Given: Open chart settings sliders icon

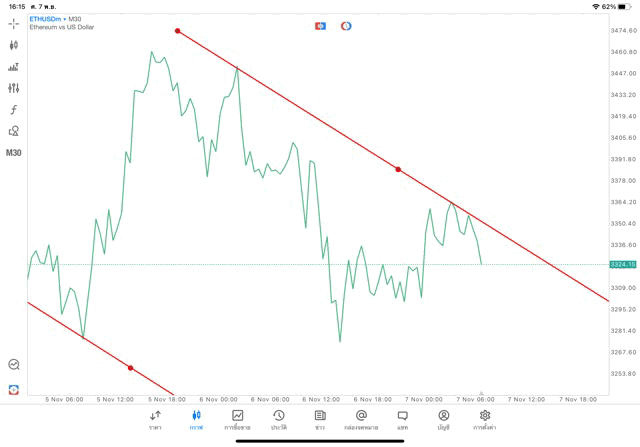Looking at the screenshot, I should pos(14,88).
